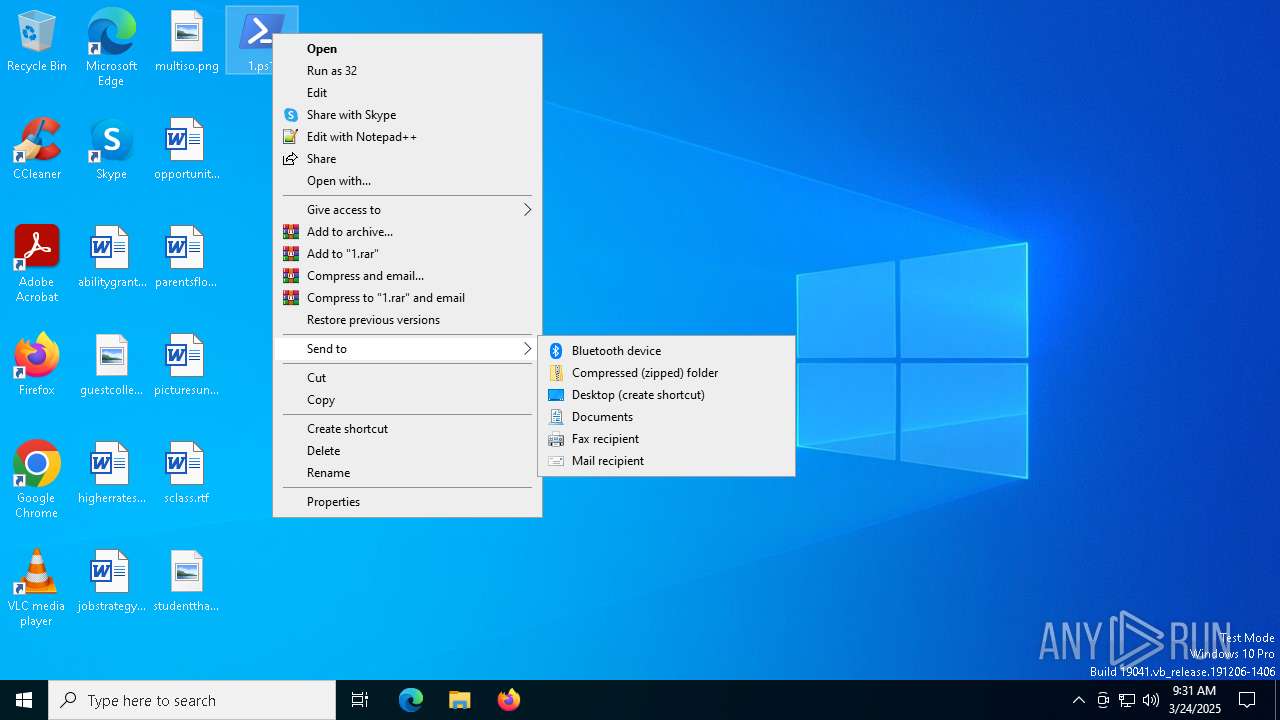Select the parentsflo... Word document
1280x720 pixels.
[x=186, y=258]
